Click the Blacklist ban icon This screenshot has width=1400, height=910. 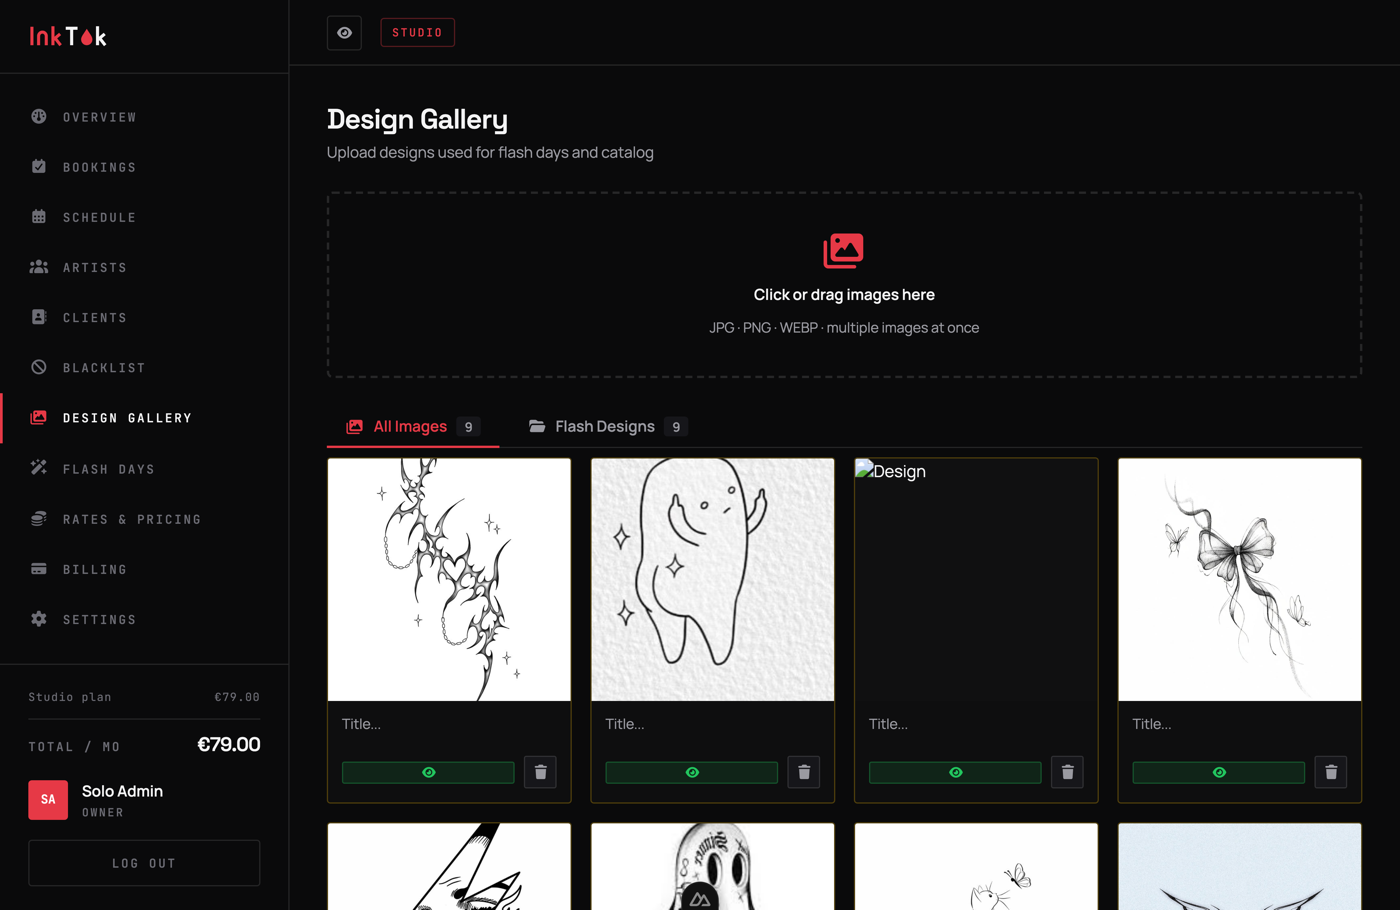pyautogui.click(x=39, y=367)
